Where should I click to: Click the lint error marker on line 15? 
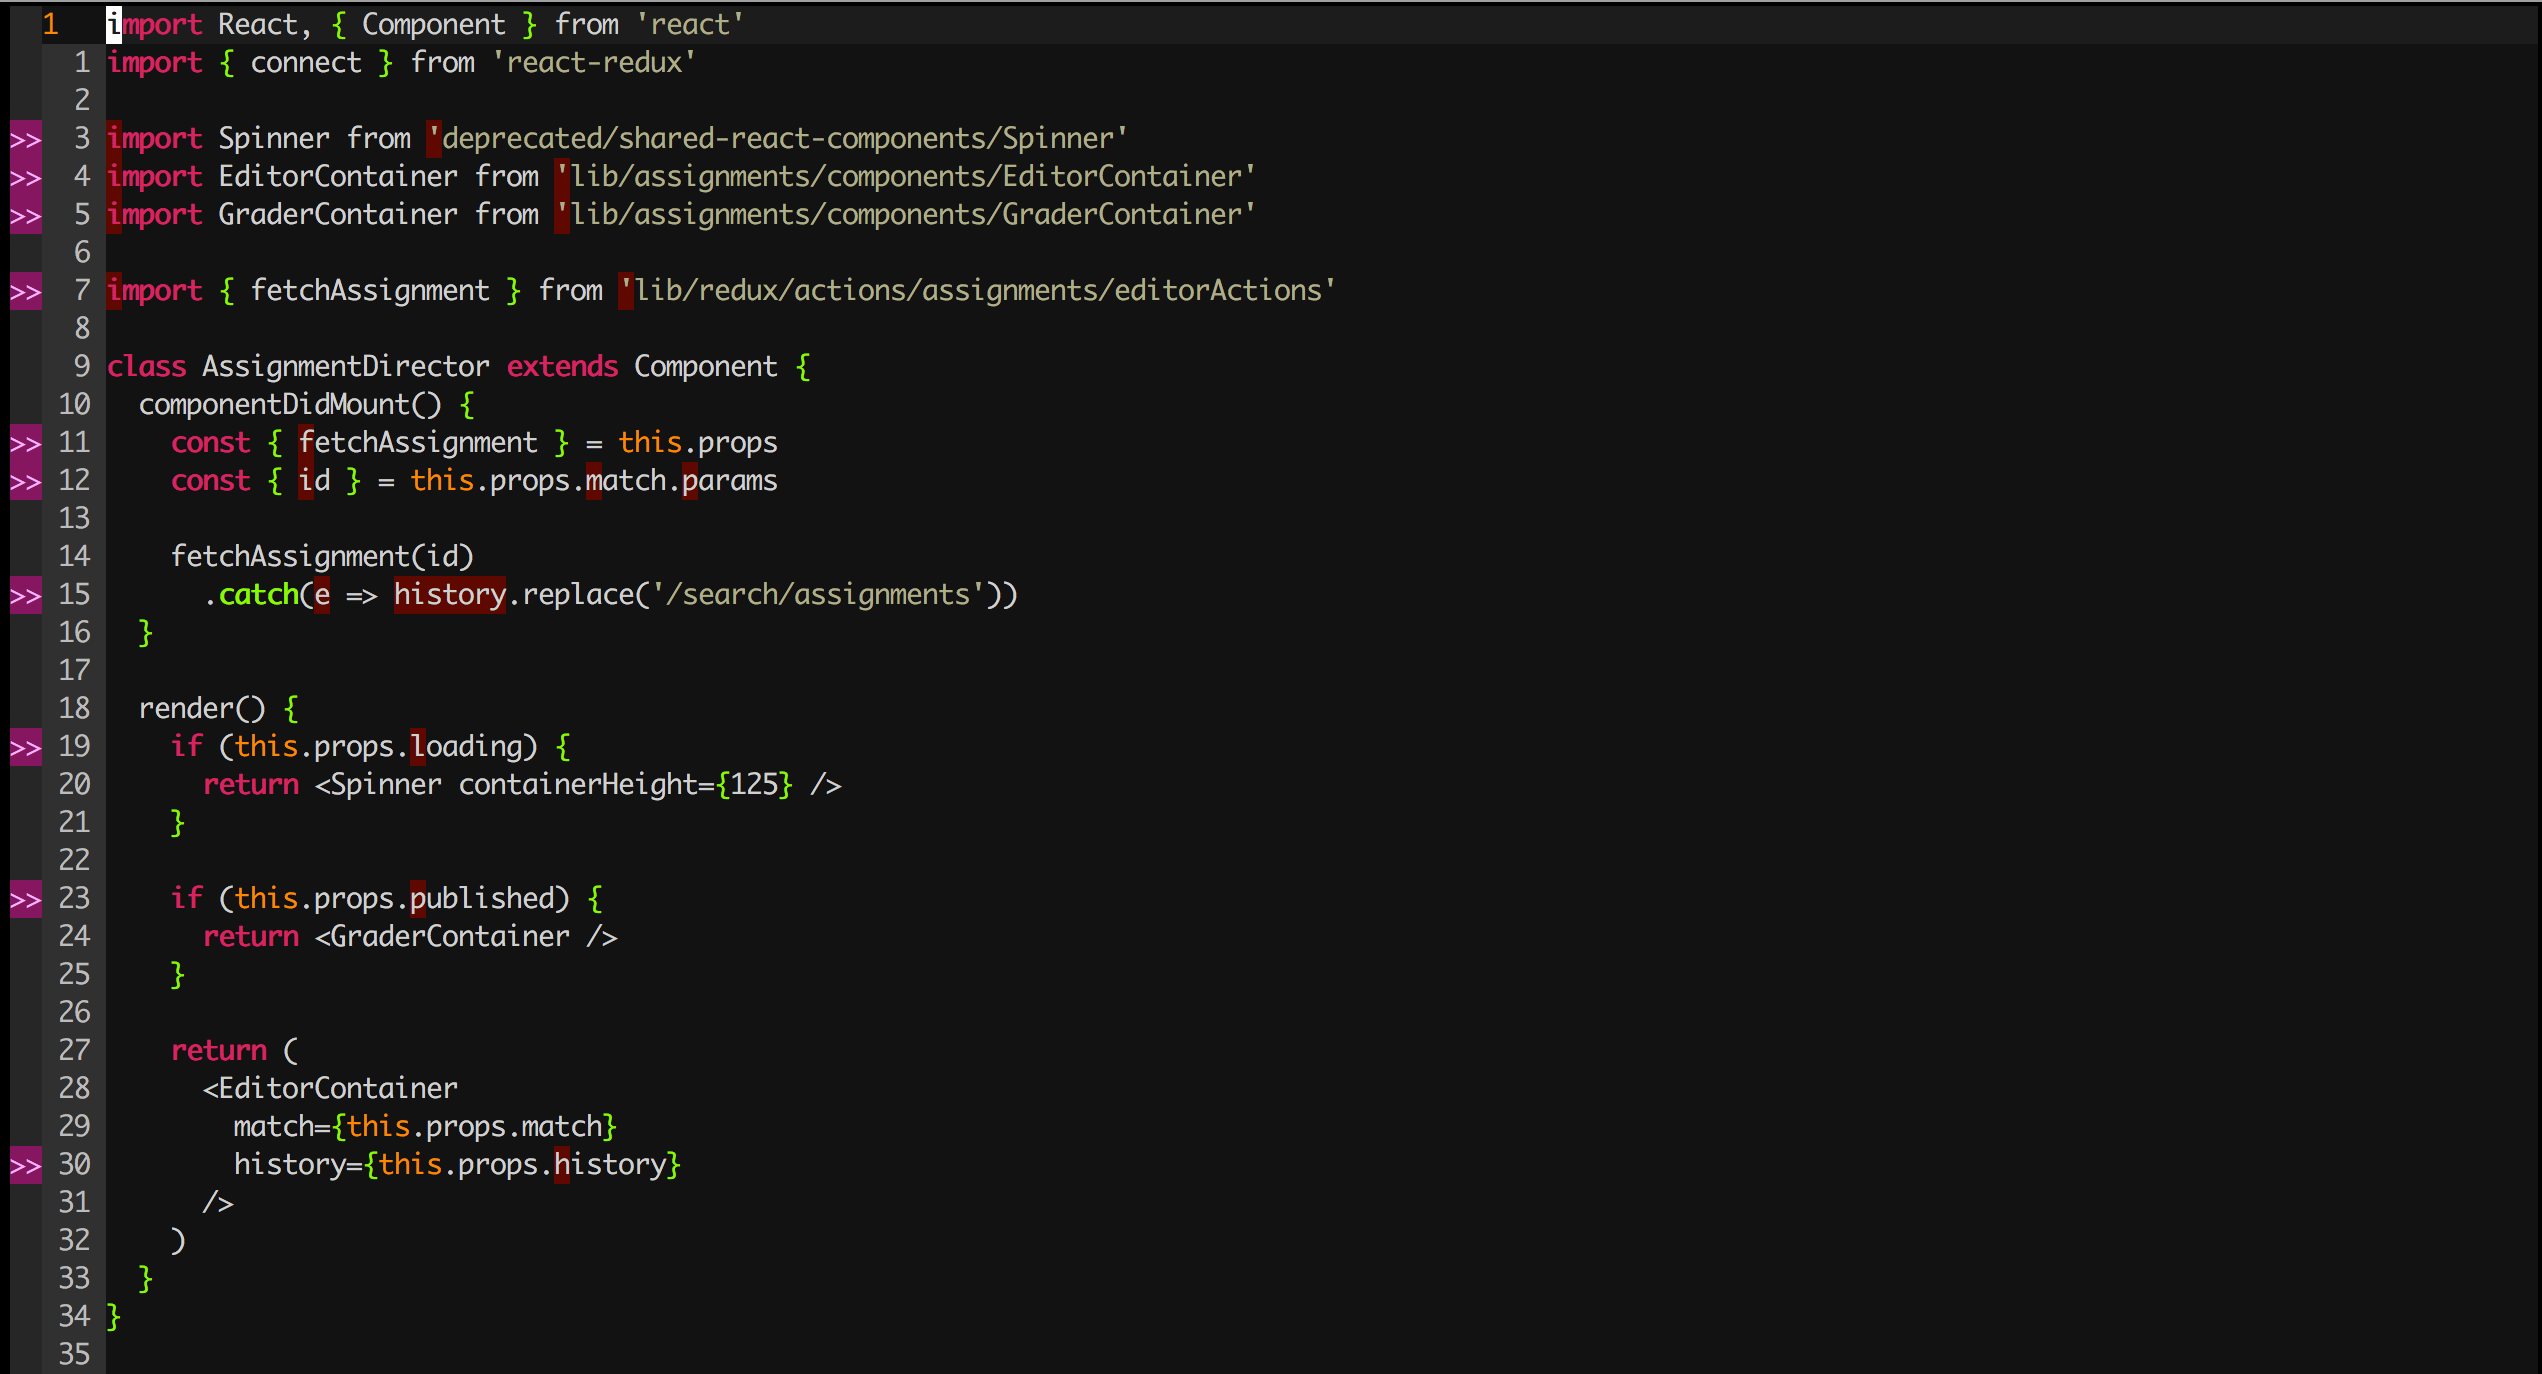[x=25, y=595]
